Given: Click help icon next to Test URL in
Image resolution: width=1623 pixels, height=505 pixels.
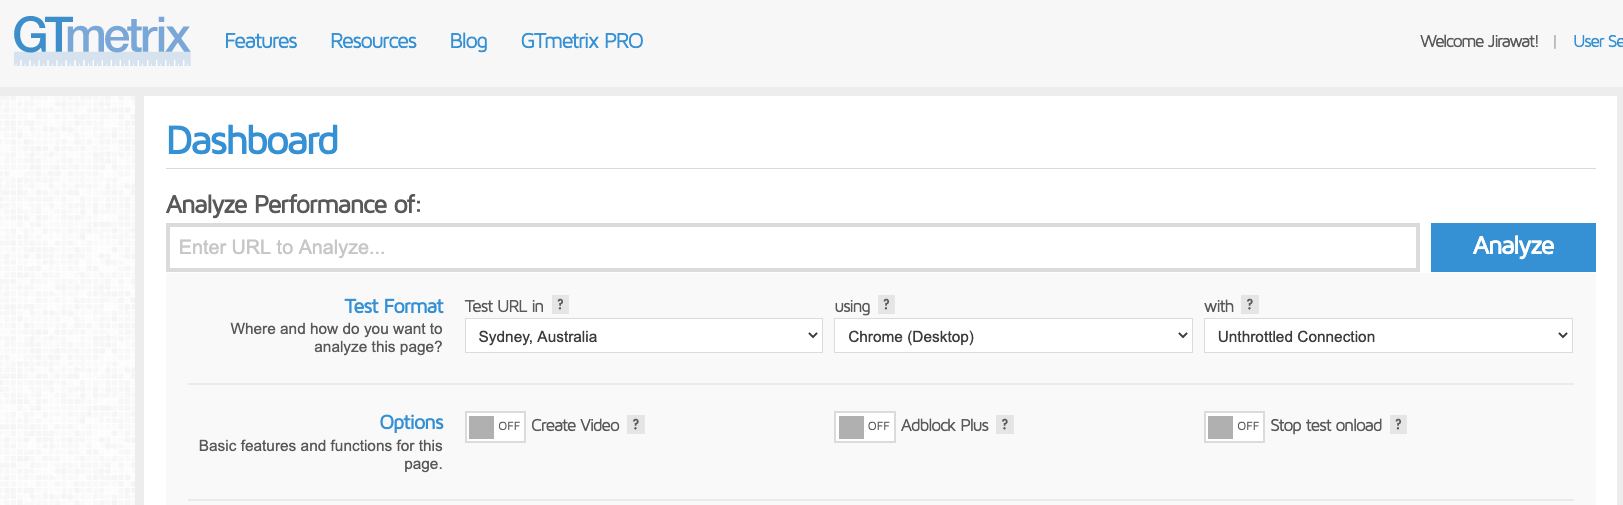Looking at the screenshot, I should tap(560, 305).
